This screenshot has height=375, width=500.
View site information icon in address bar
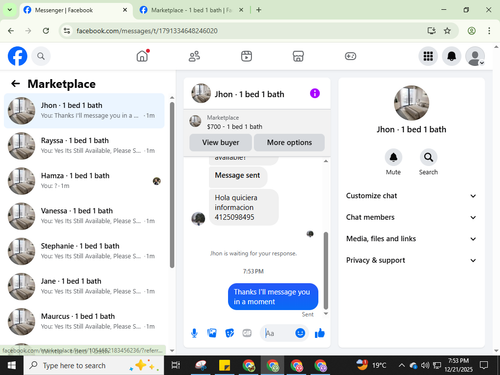click(67, 31)
